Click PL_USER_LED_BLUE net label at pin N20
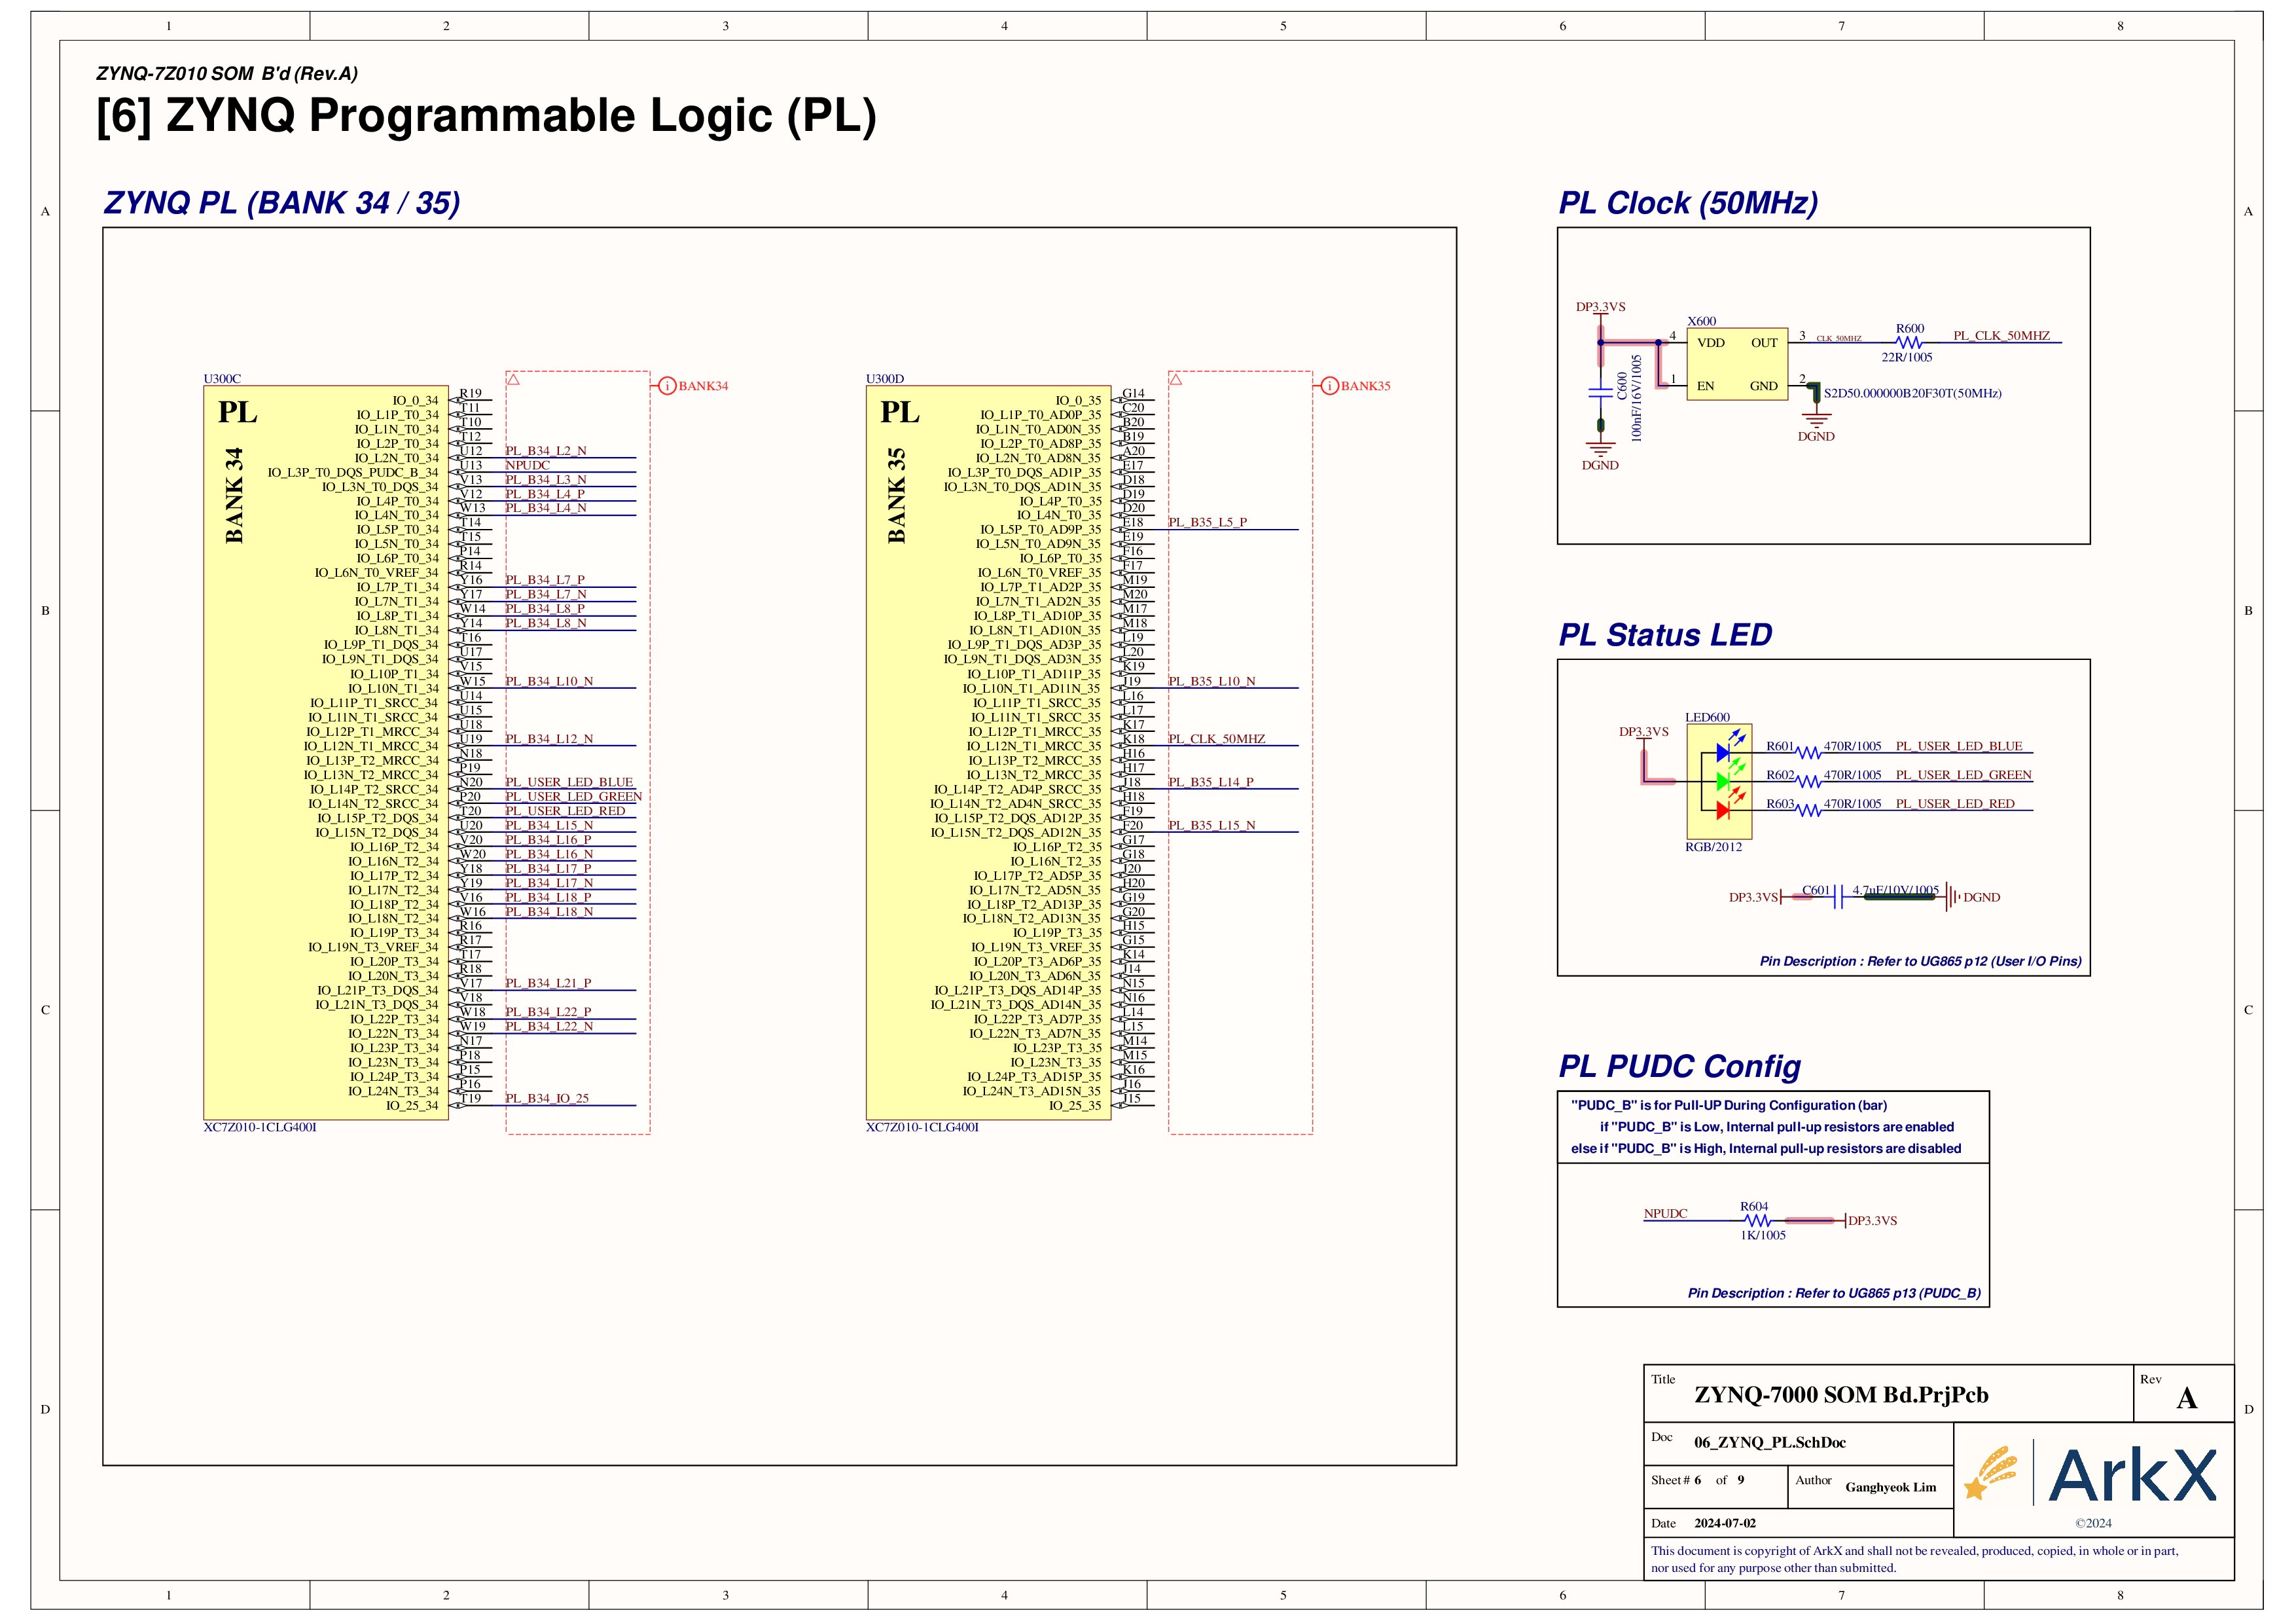2296x1623 pixels. [x=569, y=782]
